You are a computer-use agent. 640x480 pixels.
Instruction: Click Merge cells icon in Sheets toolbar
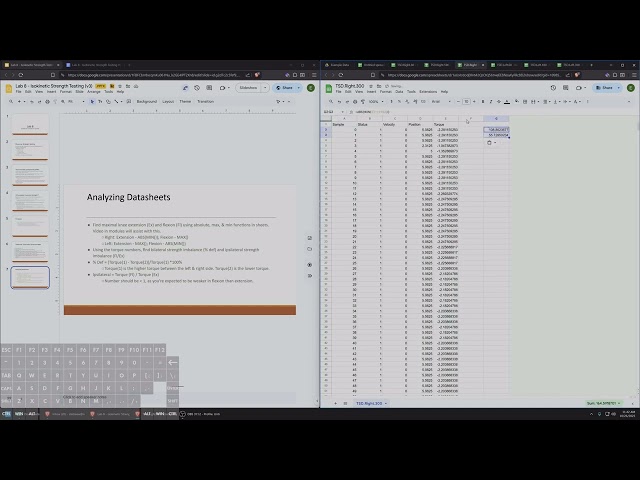tap(533, 101)
